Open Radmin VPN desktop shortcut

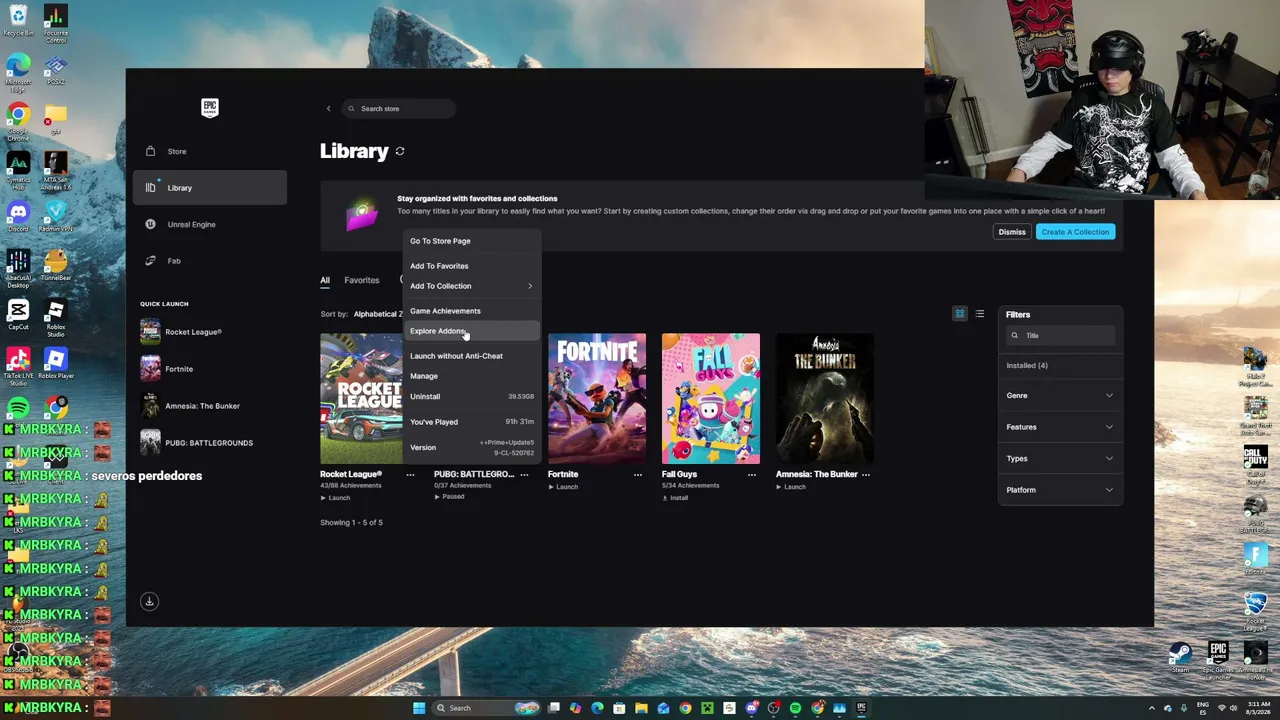(56, 216)
